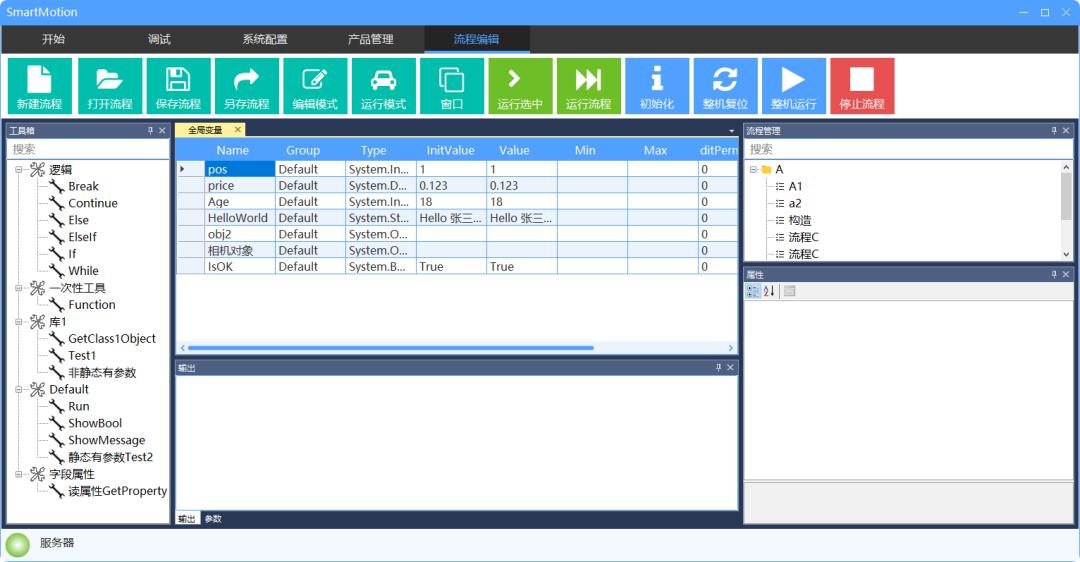Click the 新建流程 new flow button
1080x562 pixels.
(x=39, y=85)
